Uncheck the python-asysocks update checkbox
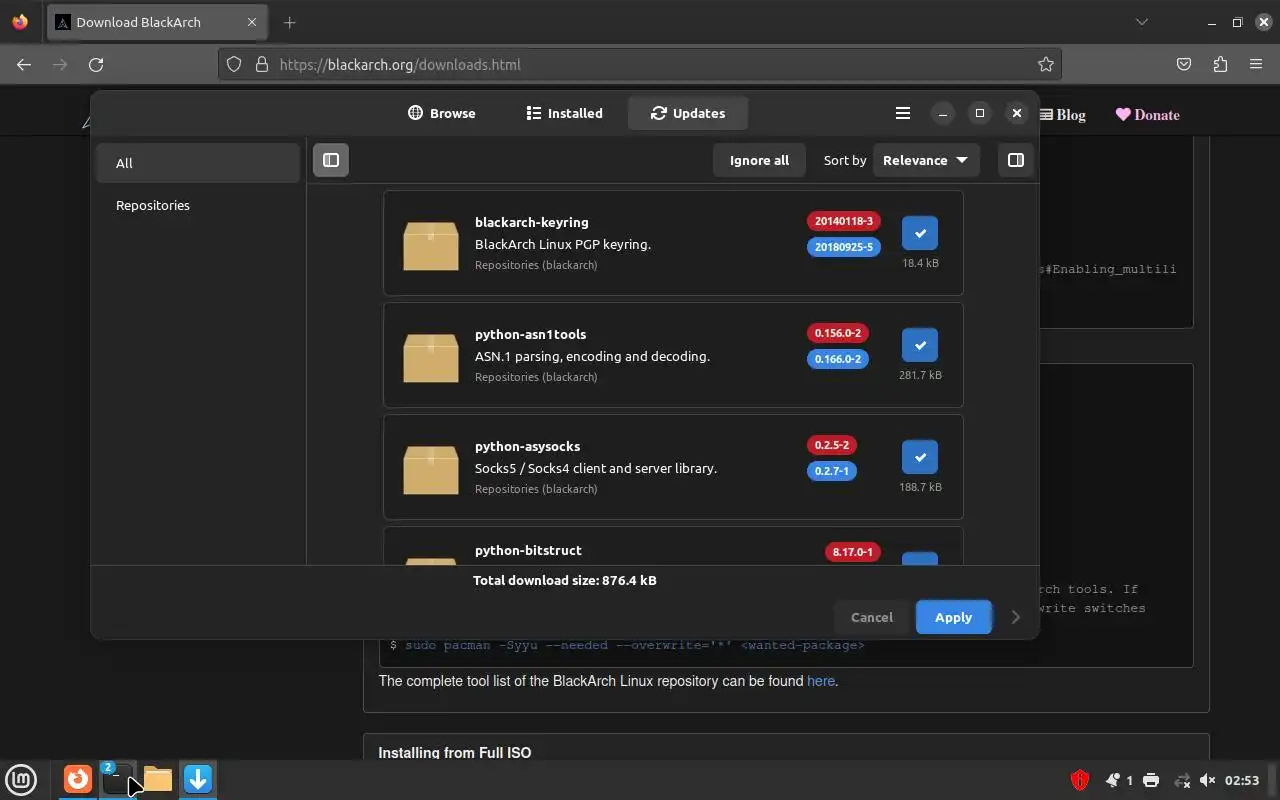 coord(920,457)
